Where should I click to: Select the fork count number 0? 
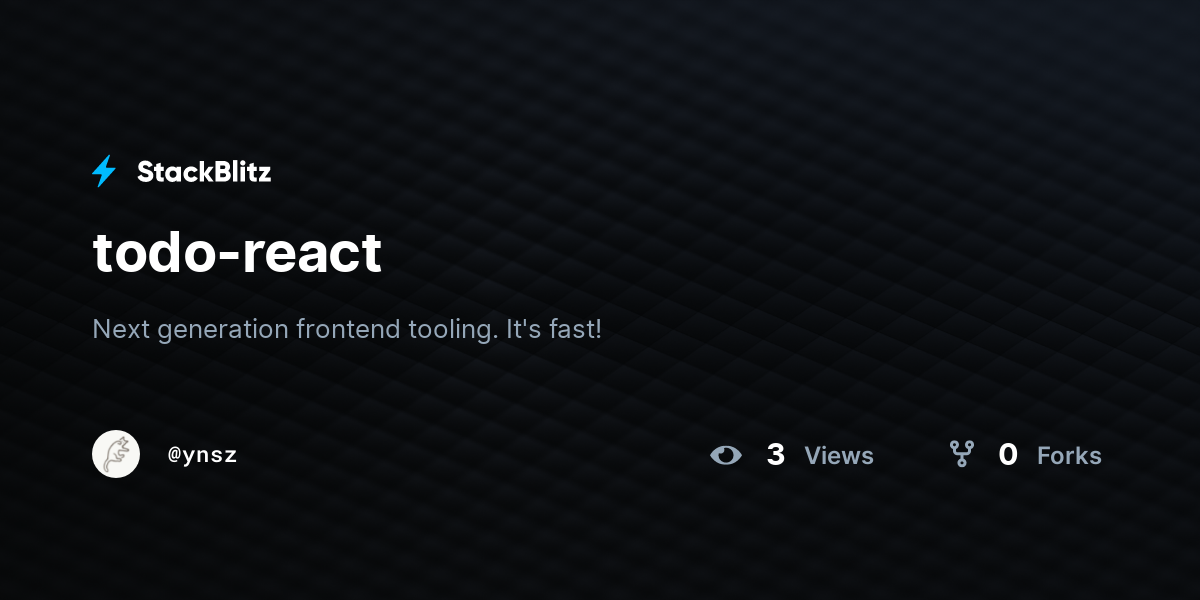pyautogui.click(x=1008, y=455)
